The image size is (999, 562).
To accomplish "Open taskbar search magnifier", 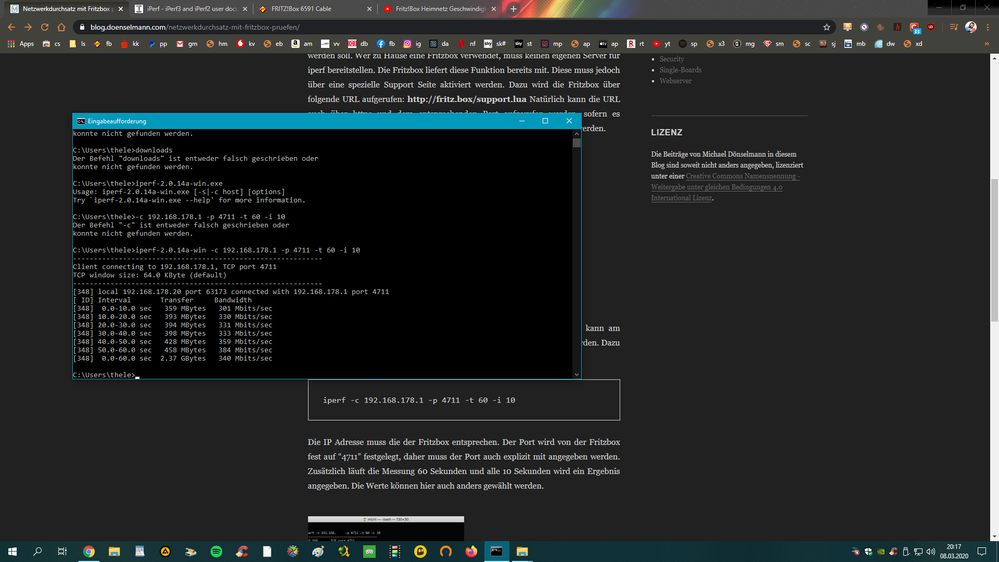I will tap(37, 551).
